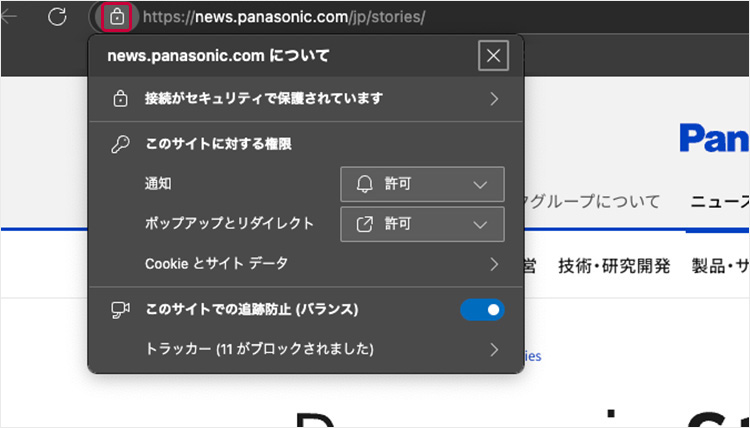This screenshot has height=428, width=750.
Task: Reload the page with the refresh icon
Action: [58, 17]
